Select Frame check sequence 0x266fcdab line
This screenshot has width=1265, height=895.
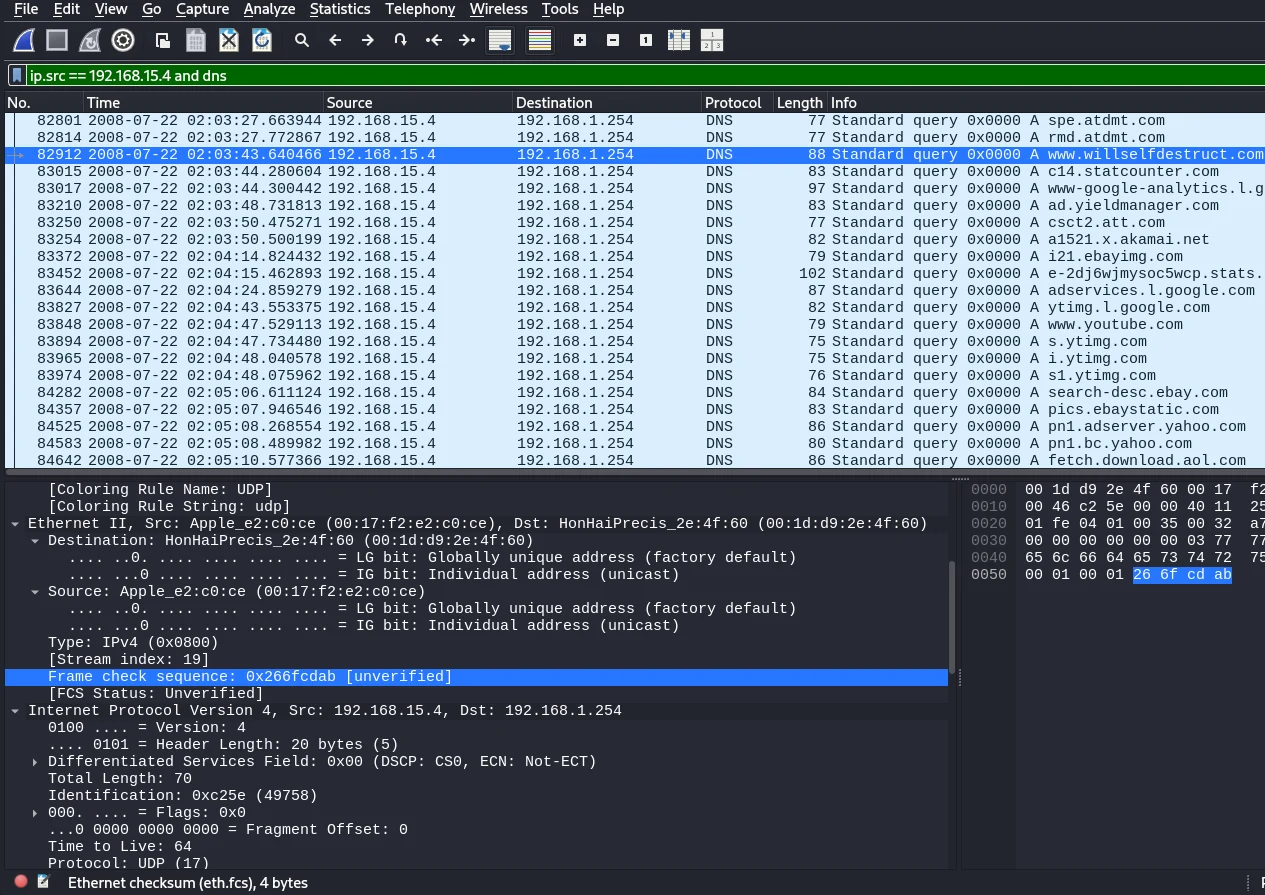pyautogui.click(x=476, y=677)
